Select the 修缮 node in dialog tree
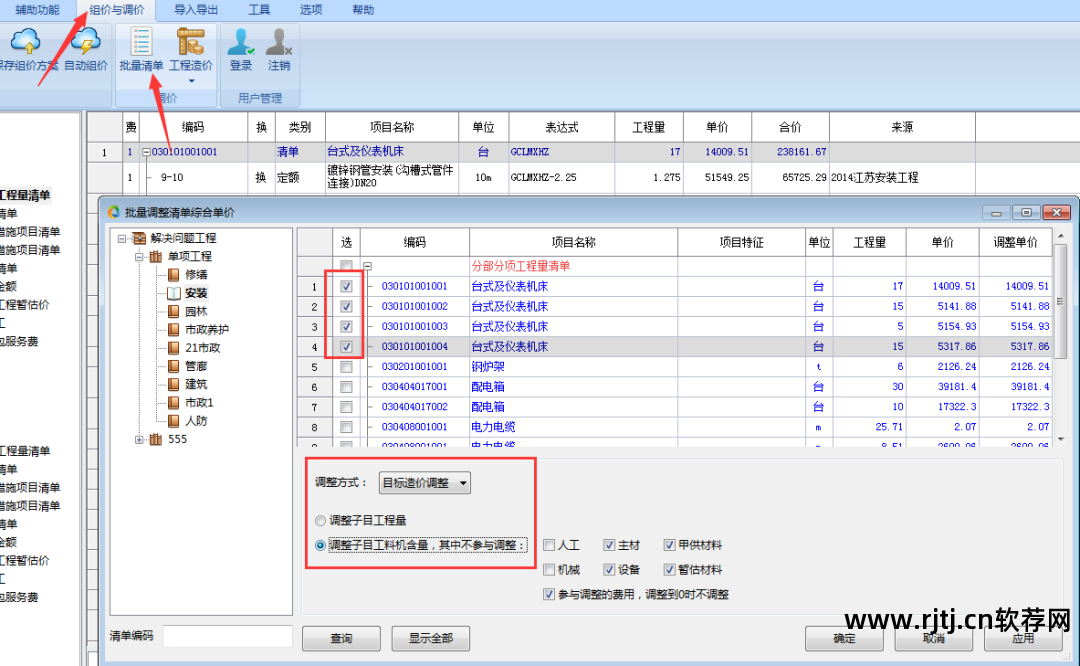 click(x=196, y=275)
